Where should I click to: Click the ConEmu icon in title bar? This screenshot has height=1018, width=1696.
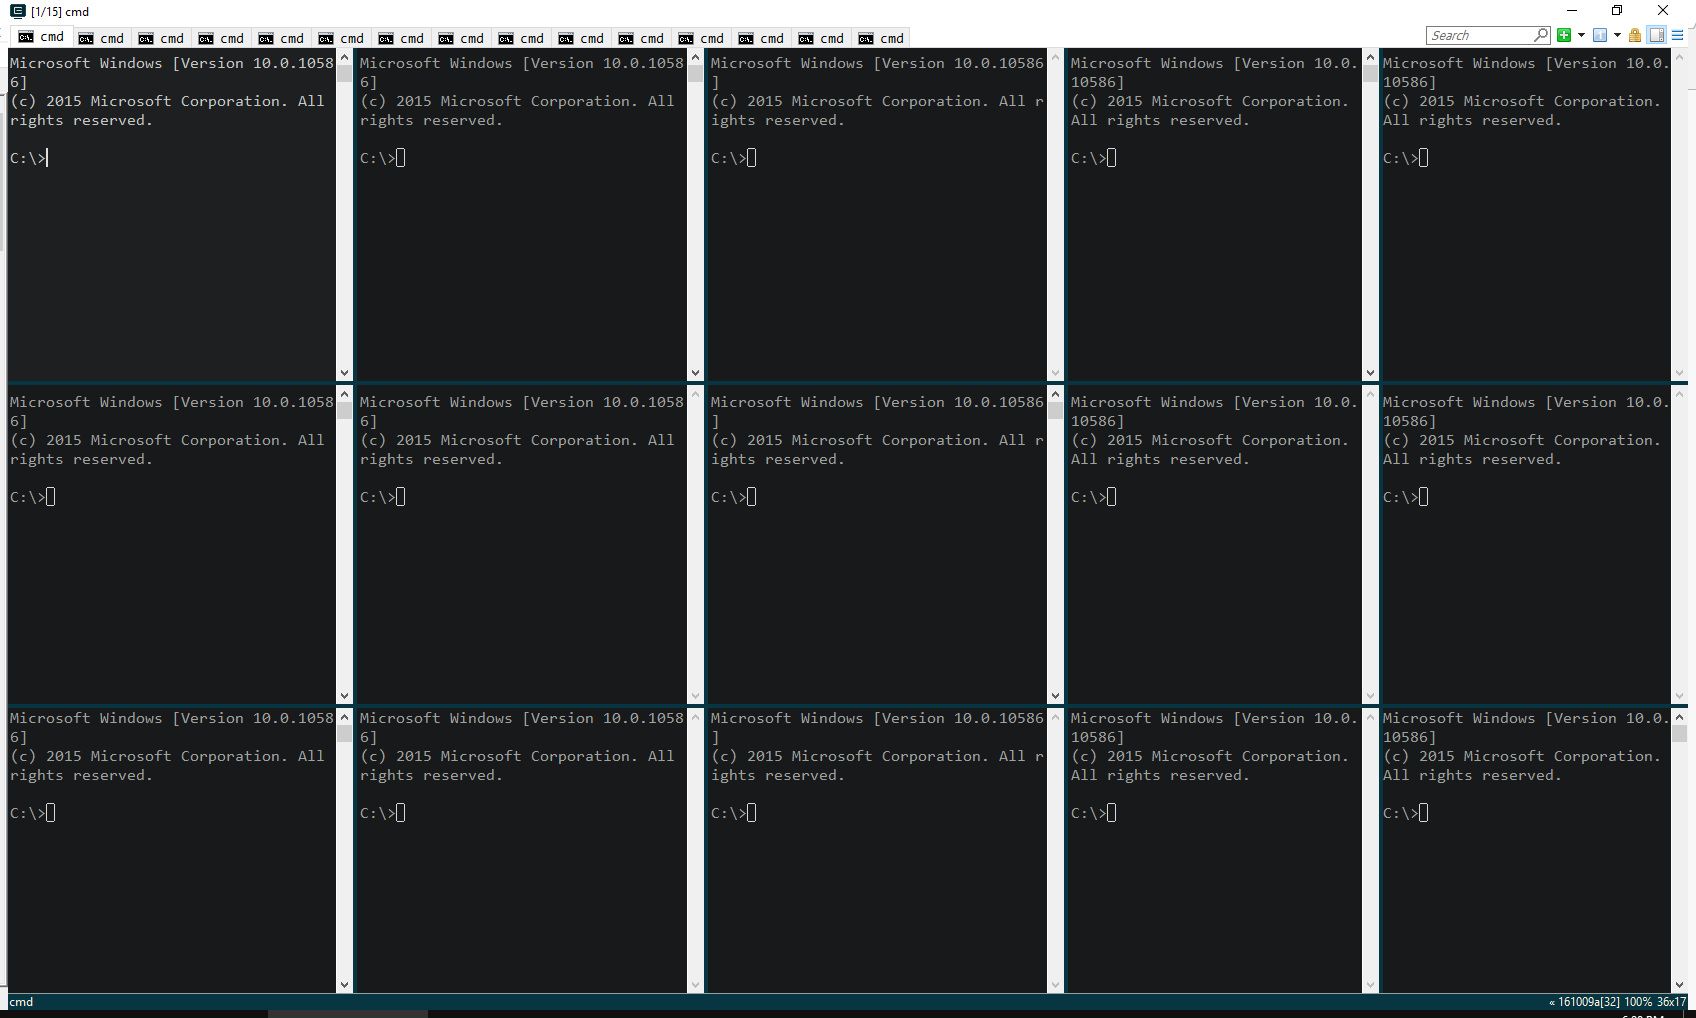[x=17, y=11]
